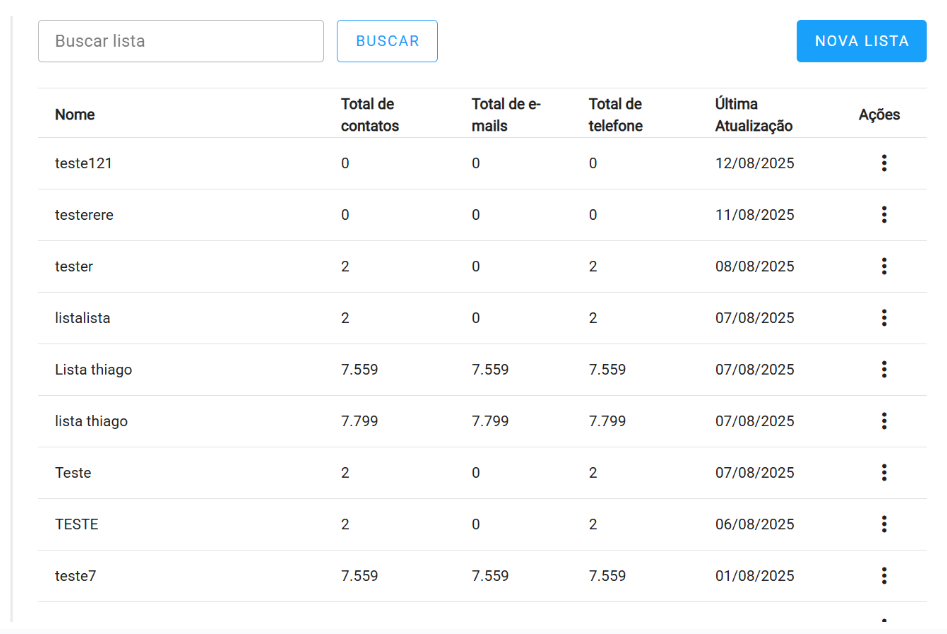Select the teste121 list name

83,163
